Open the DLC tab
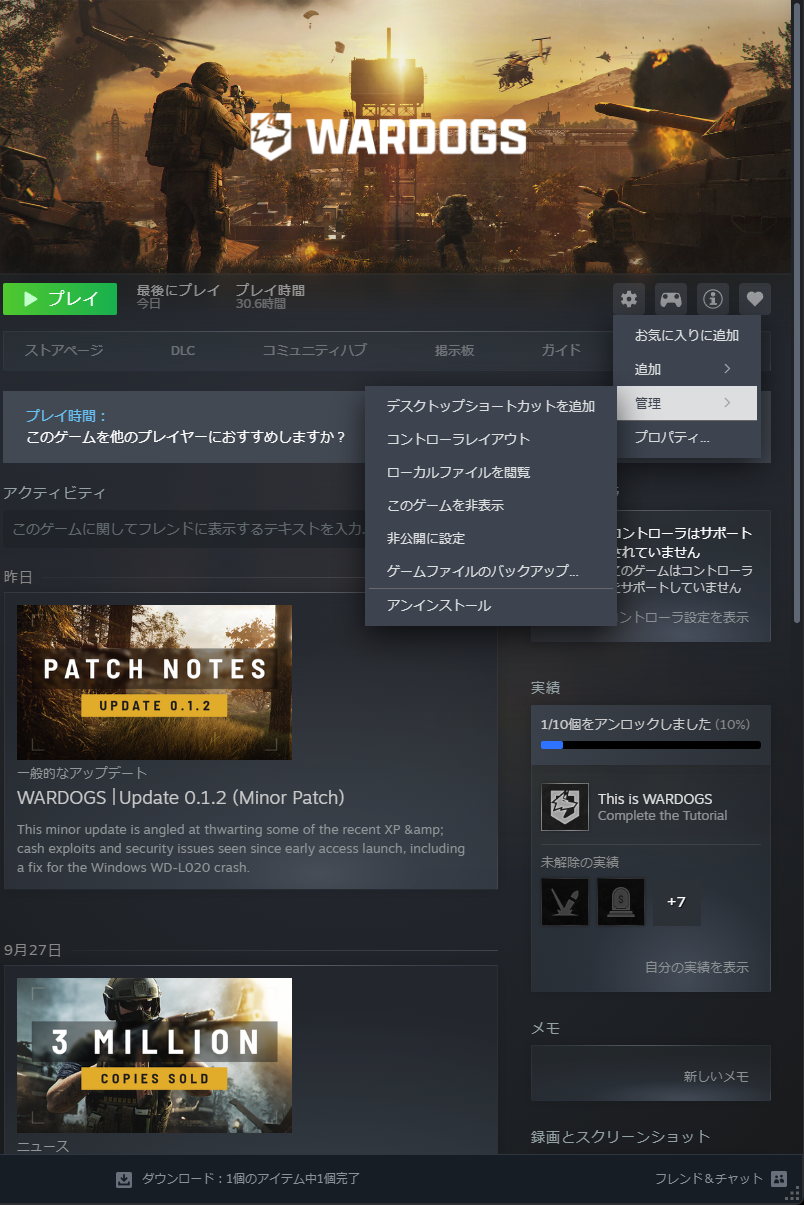Viewport: 804px width, 1205px height. coord(183,350)
